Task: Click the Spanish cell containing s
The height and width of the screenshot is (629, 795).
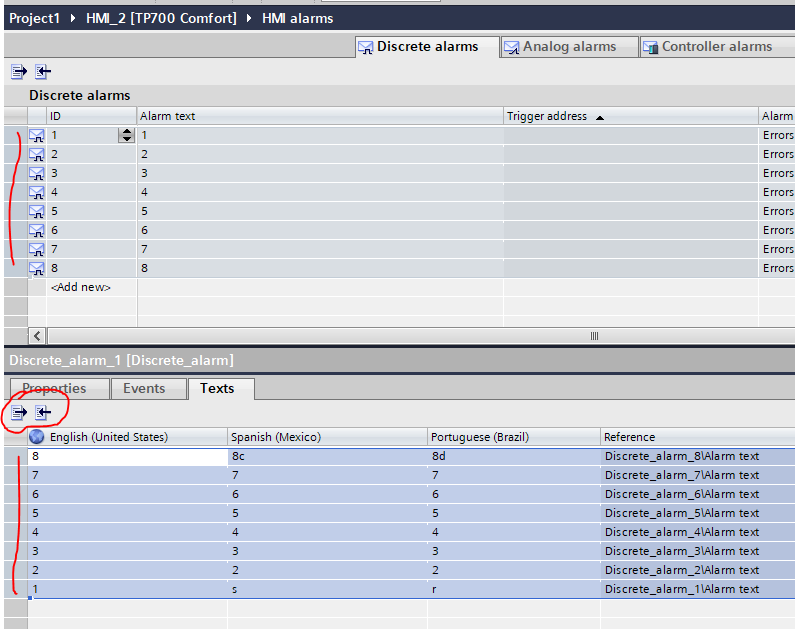Action: coord(327,589)
